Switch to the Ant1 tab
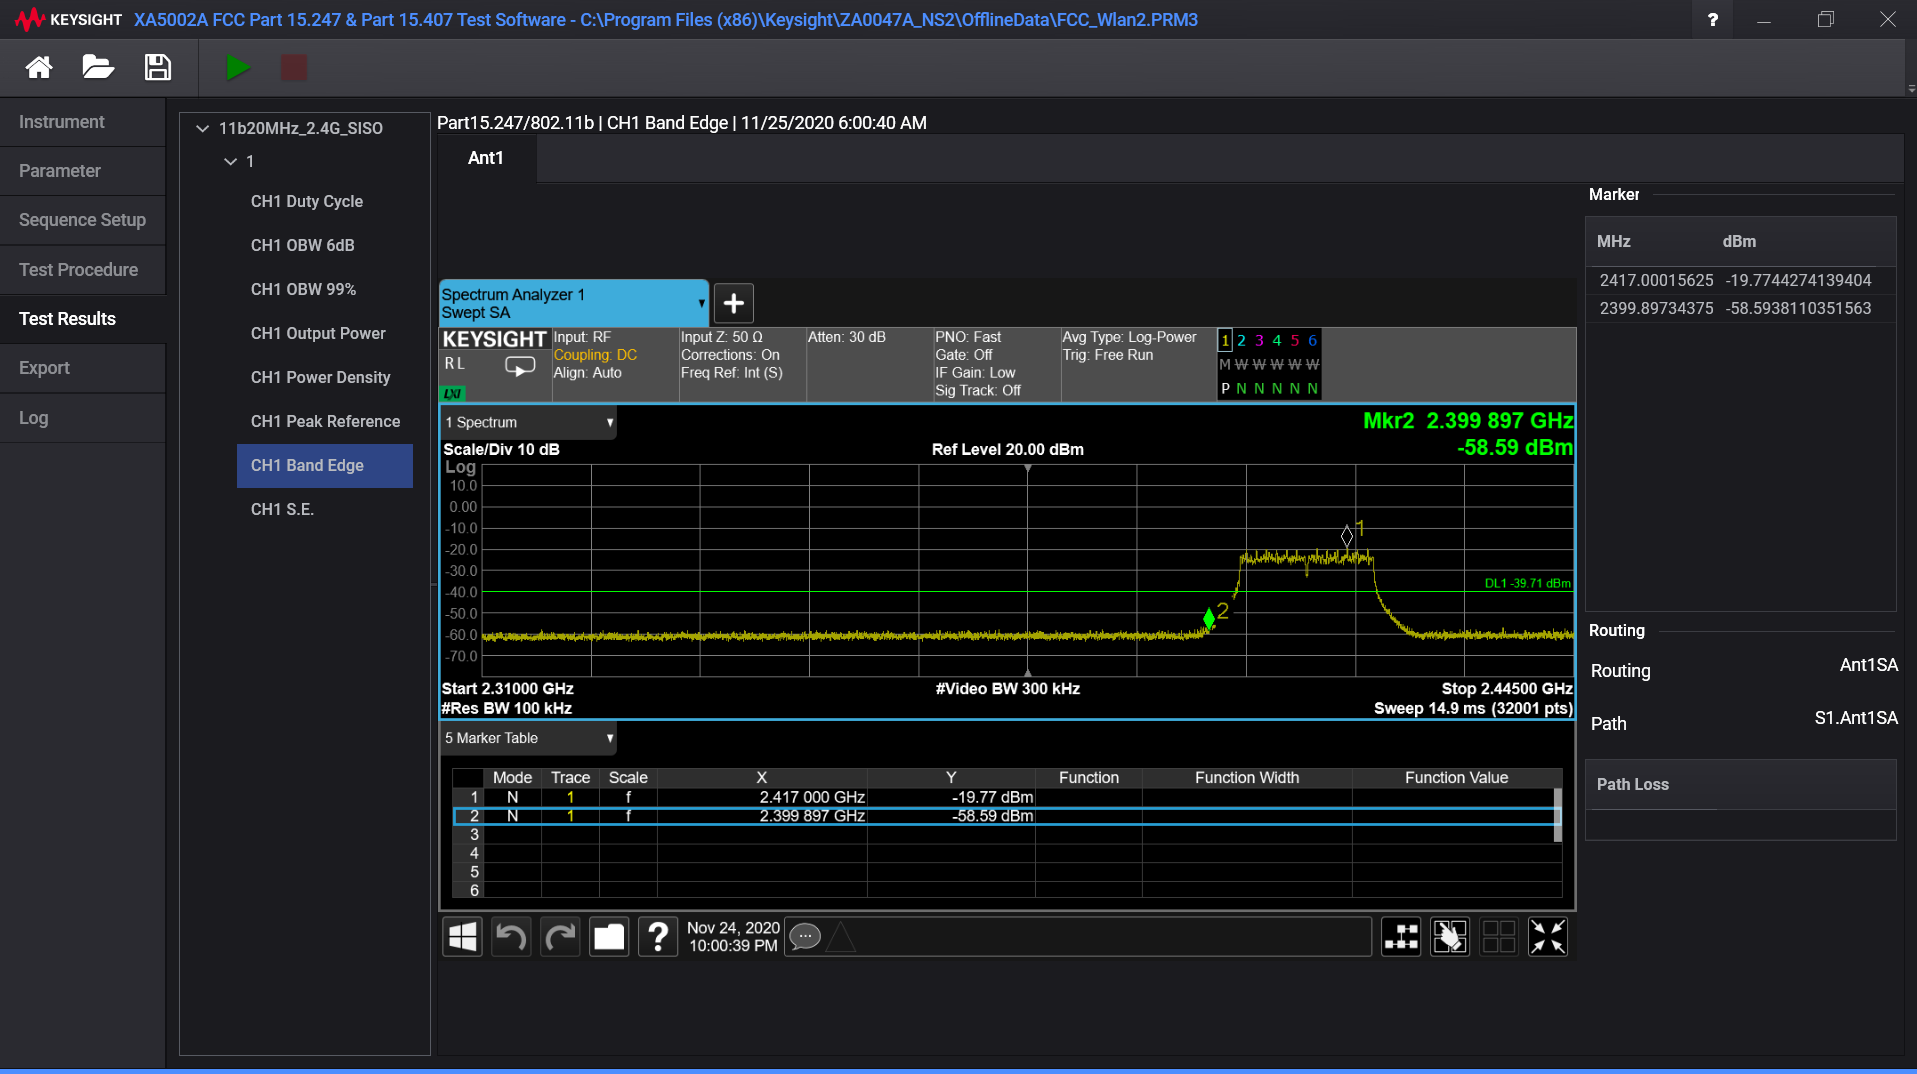This screenshot has width=1917, height=1074. 486,158
